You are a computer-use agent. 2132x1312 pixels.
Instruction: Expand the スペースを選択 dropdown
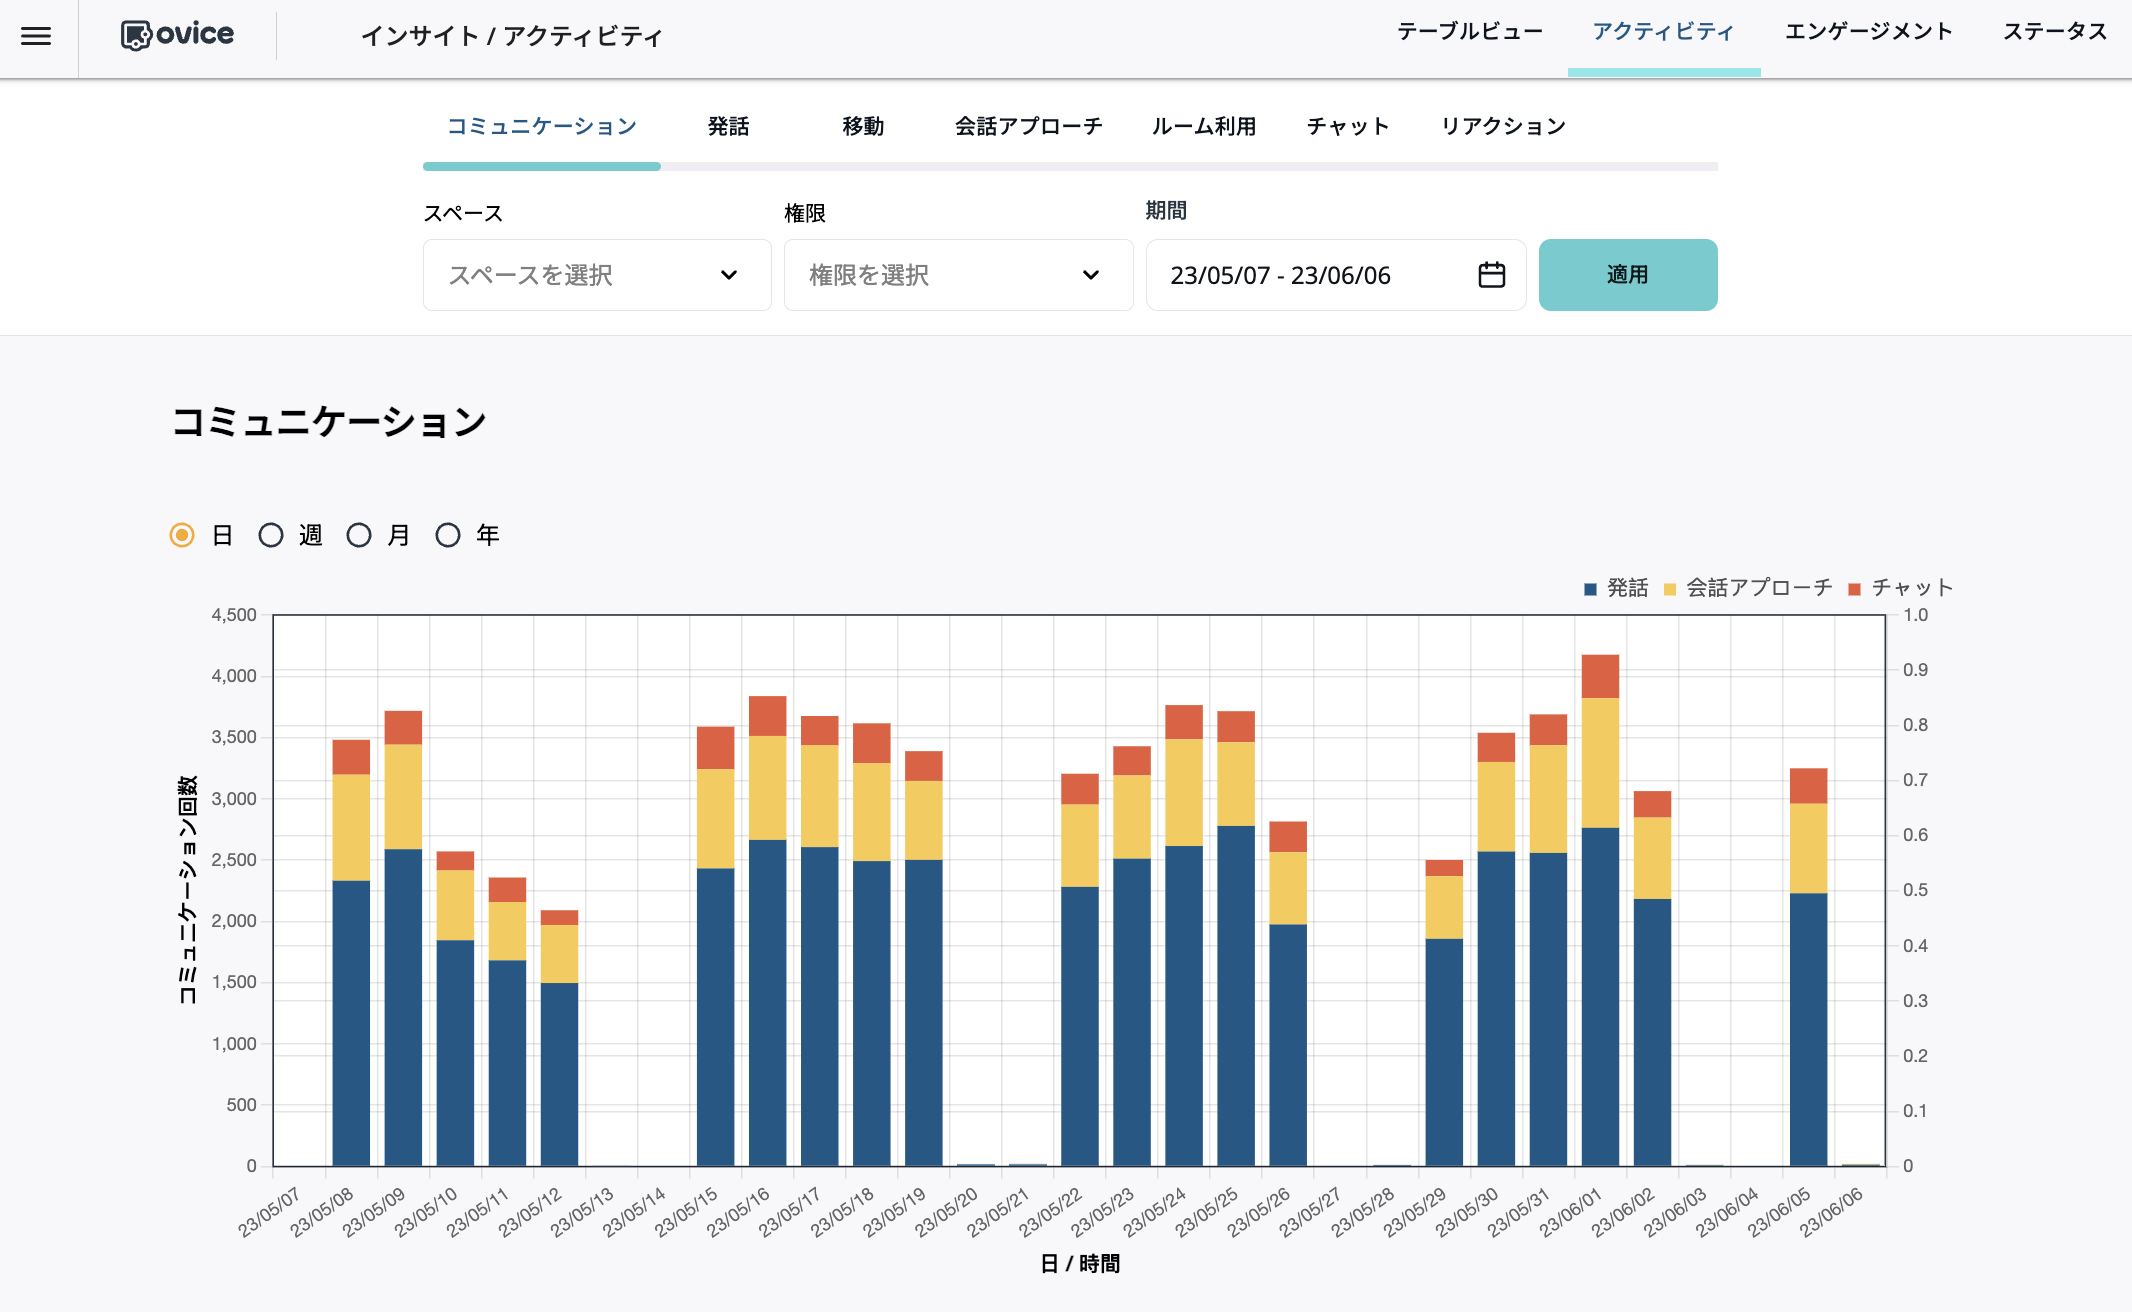[x=596, y=275]
